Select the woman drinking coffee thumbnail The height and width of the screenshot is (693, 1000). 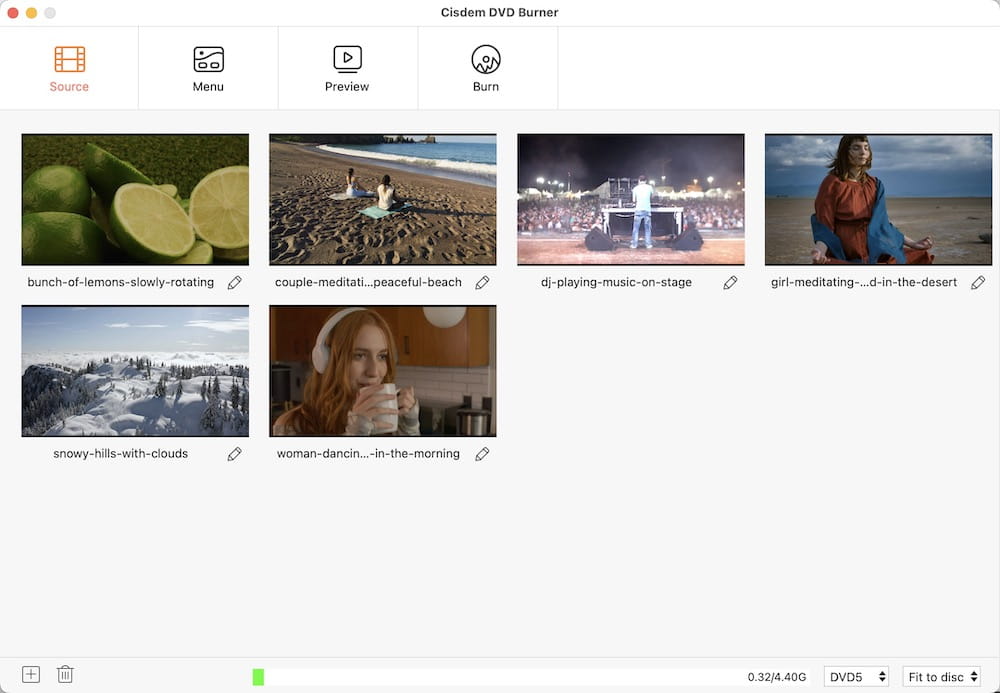[383, 371]
